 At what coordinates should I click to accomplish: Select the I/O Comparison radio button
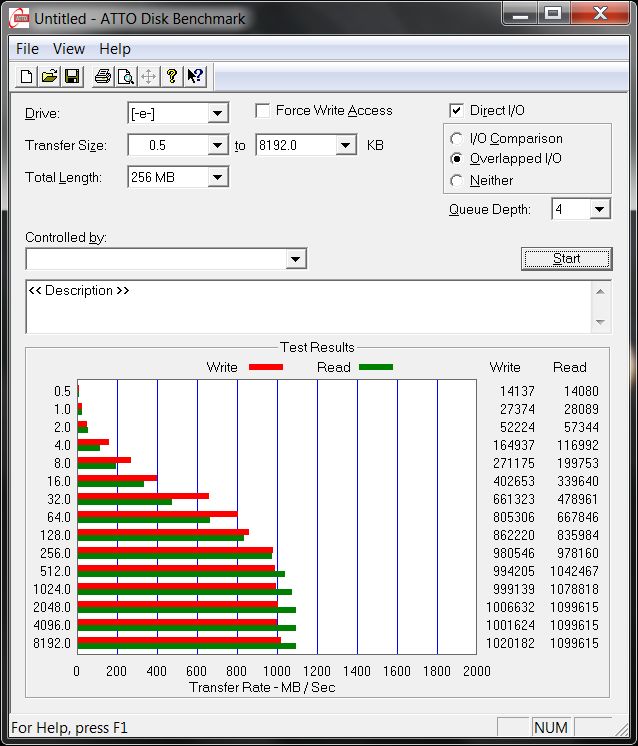click(456, 138)
